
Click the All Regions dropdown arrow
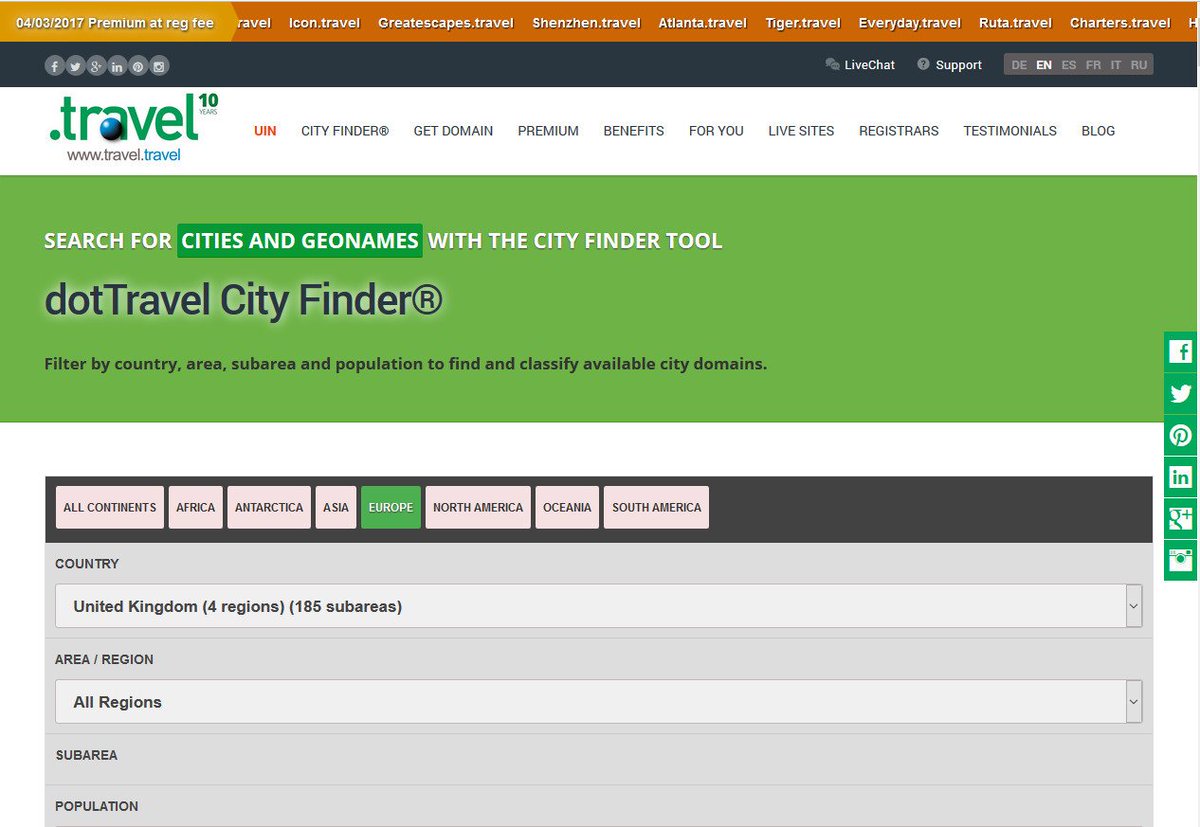(x=1133, y=702)
